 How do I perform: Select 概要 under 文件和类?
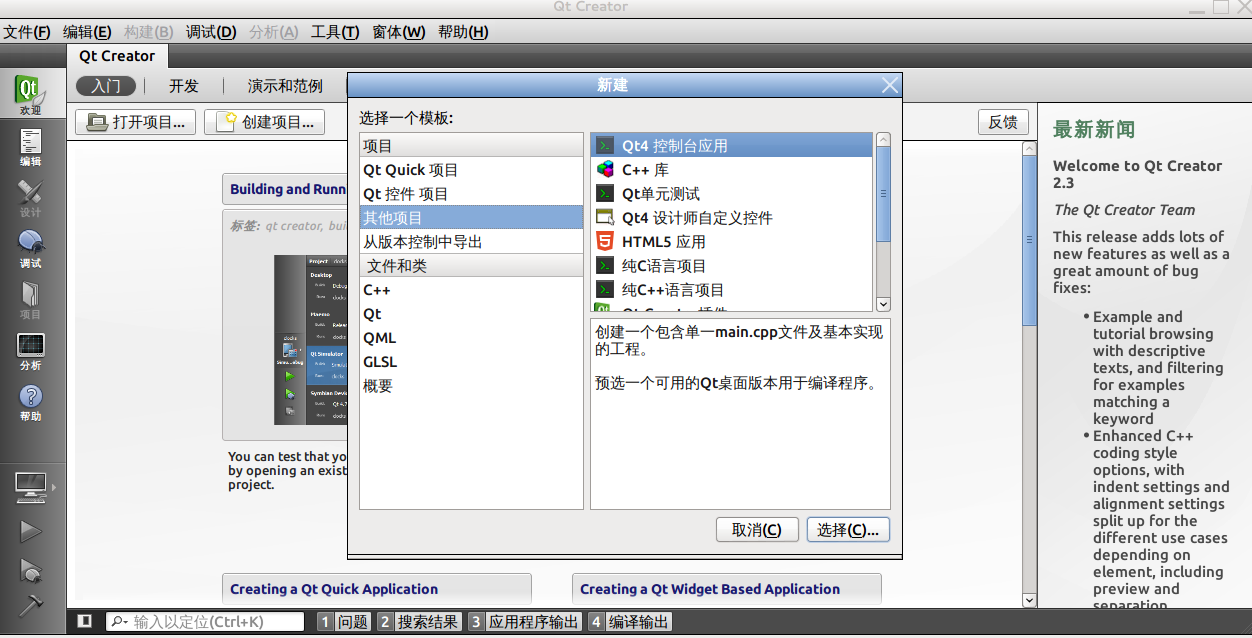pos(471,386)
